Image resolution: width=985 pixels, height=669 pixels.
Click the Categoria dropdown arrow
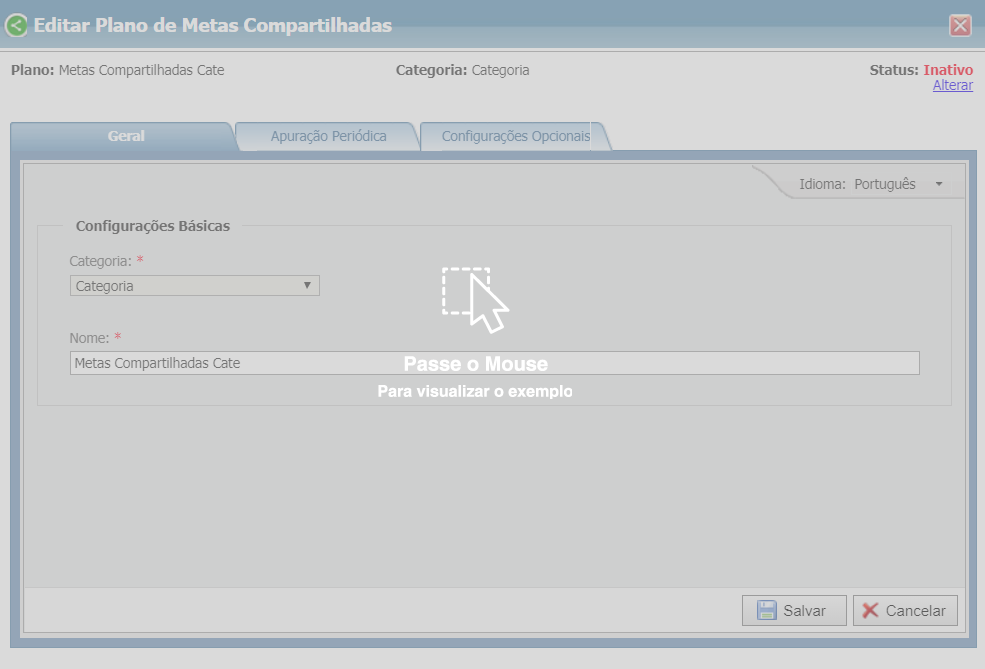307,286
